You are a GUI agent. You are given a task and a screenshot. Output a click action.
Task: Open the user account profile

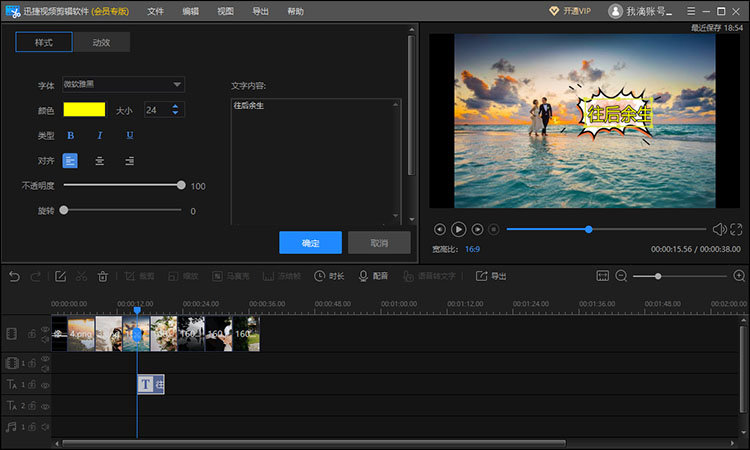(x=640, y=11)
